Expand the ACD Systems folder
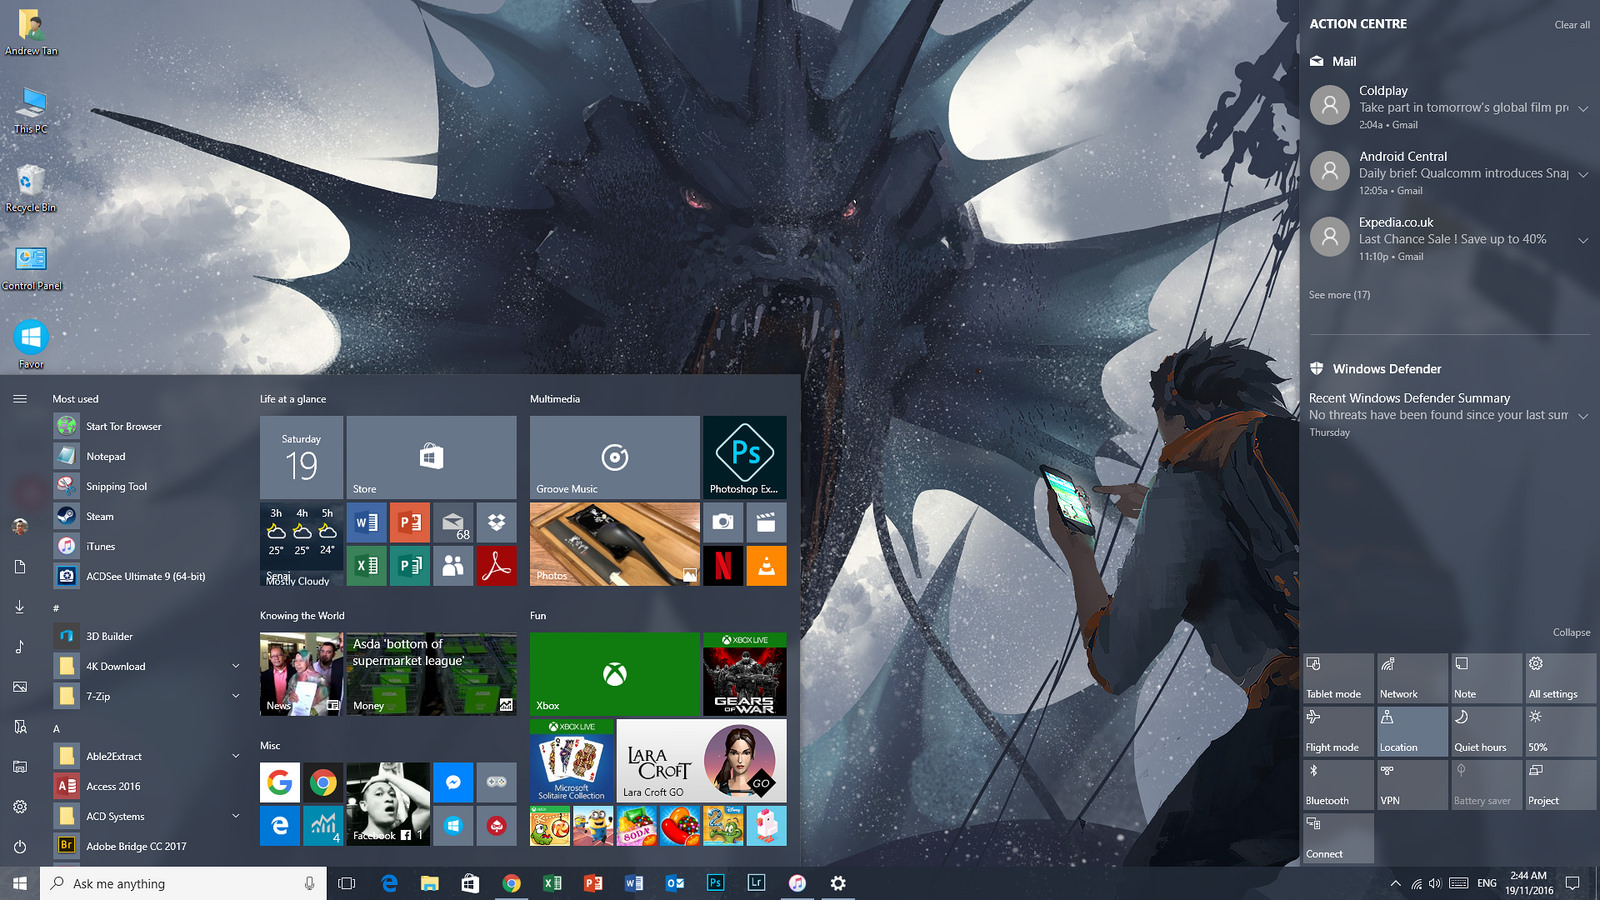 [236, 816]
